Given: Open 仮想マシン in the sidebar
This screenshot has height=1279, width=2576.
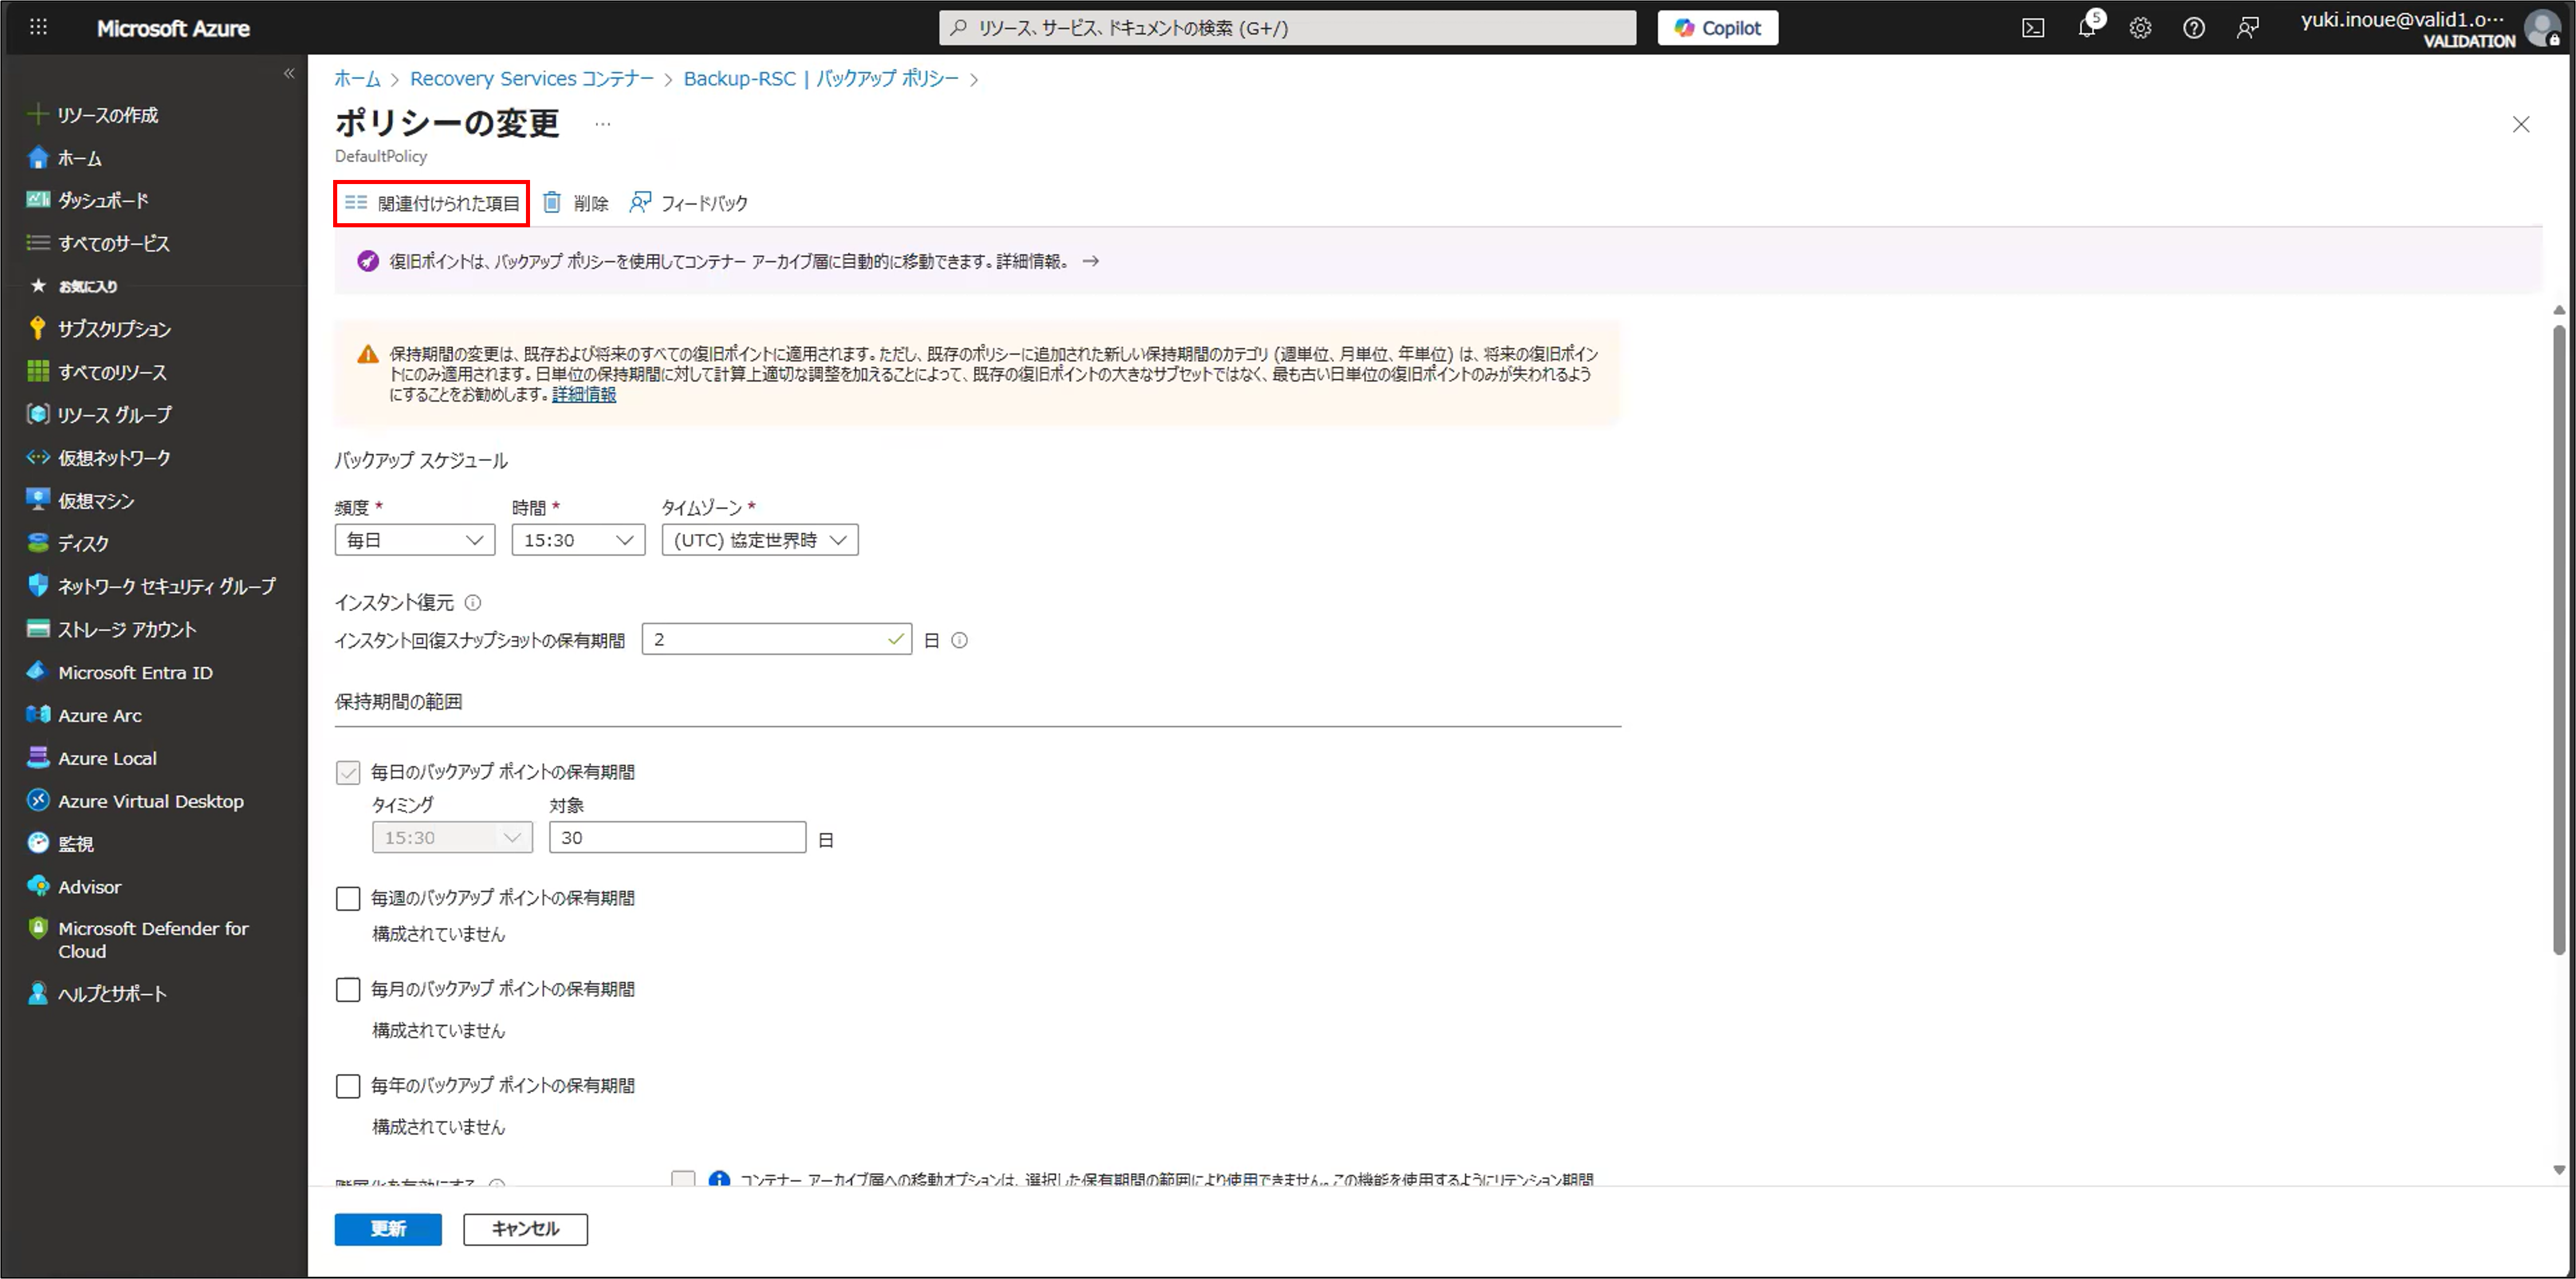Looking at the screenshot, I should 96,500.
